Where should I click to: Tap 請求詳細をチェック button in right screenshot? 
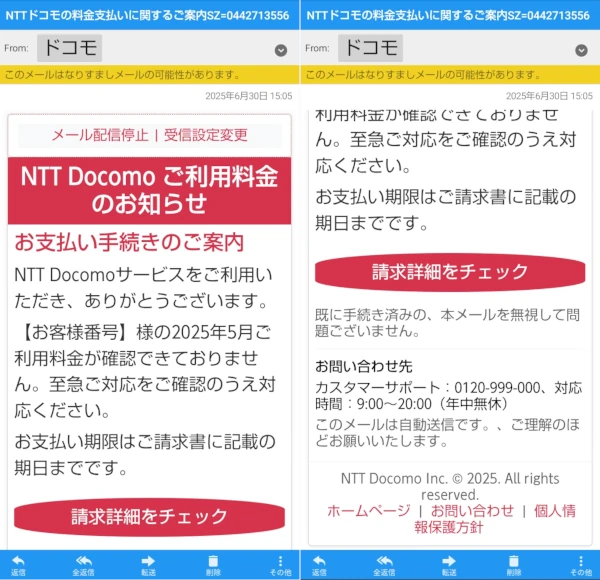pyautogui.click(x=450, y=272)
